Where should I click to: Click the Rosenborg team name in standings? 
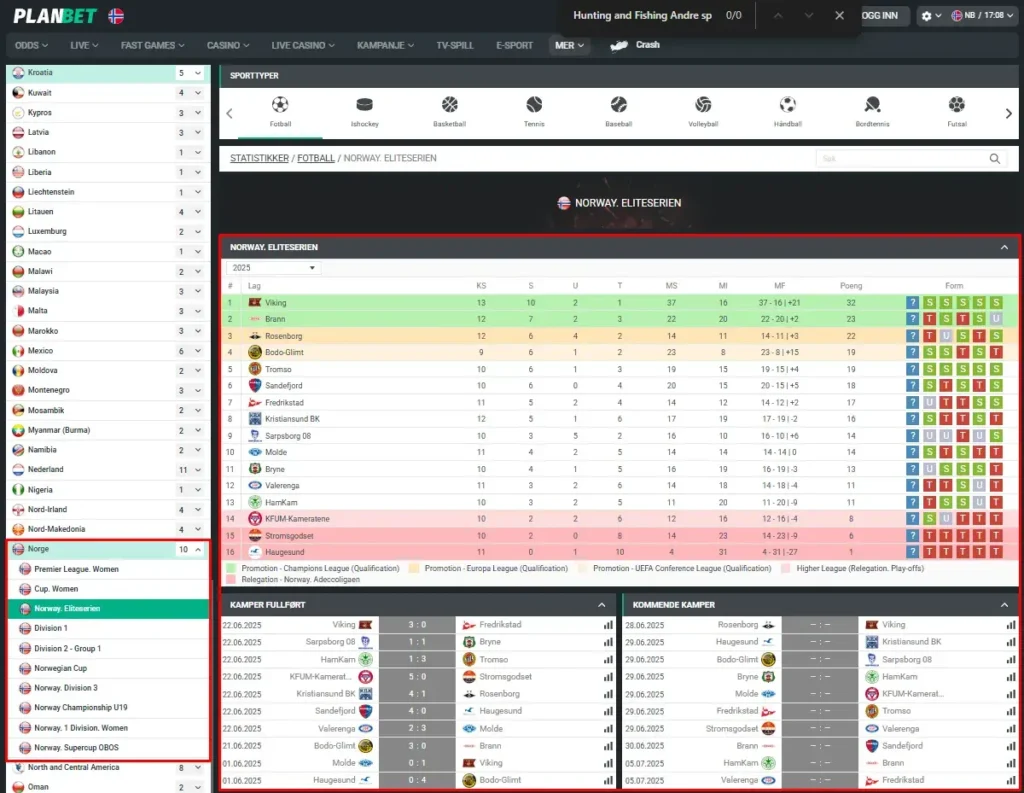coord(283,336)
